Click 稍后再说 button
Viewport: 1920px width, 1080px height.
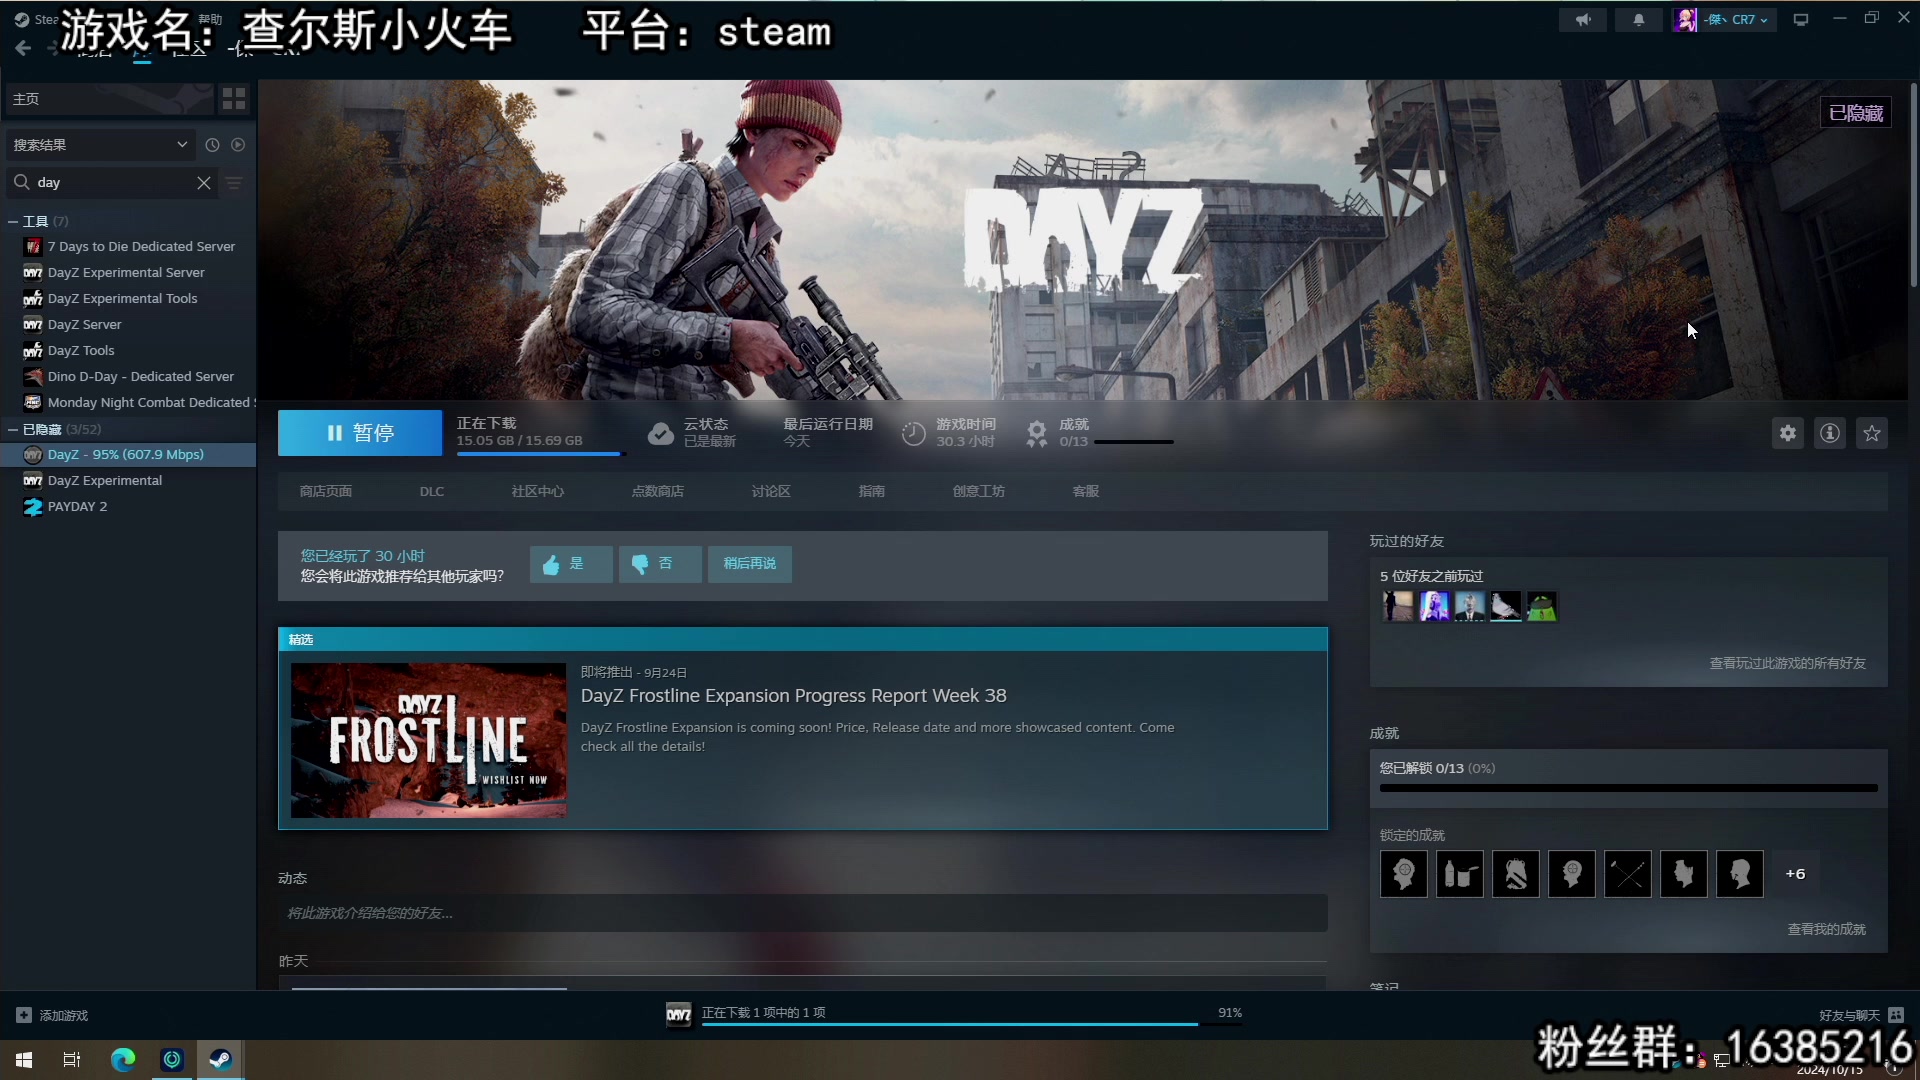[750, 564]
